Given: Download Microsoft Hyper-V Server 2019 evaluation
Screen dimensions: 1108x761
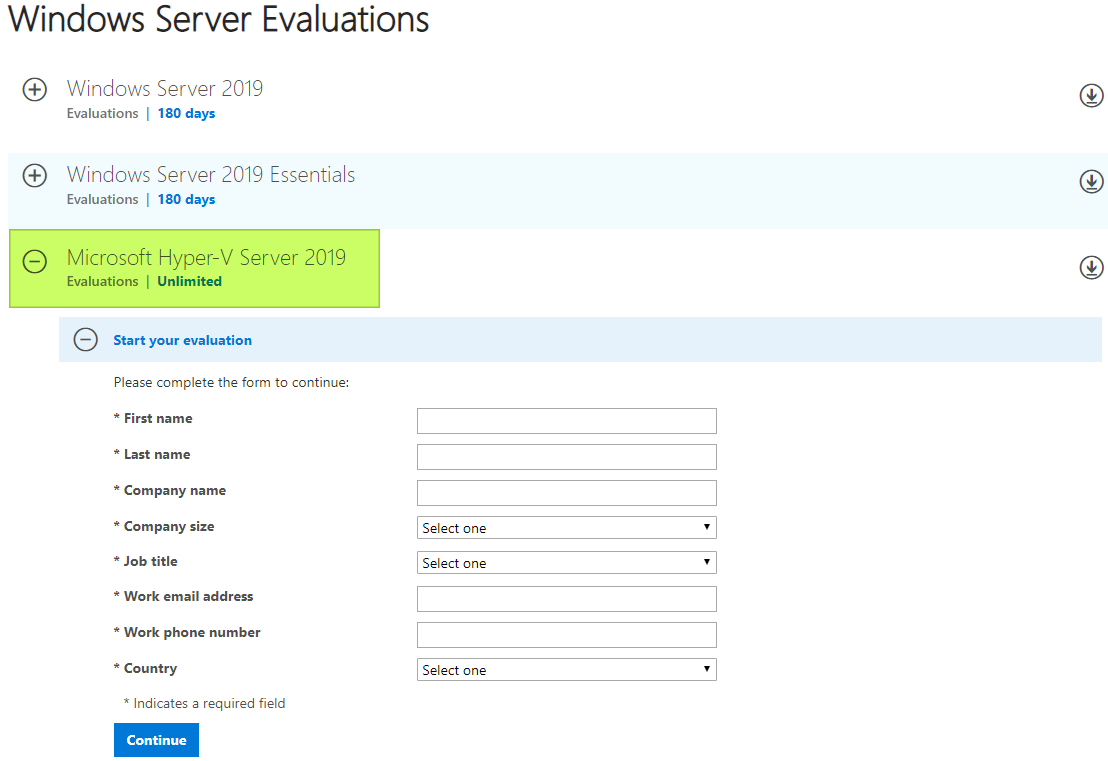Looking at the screenshot, I should (1091, 267).
